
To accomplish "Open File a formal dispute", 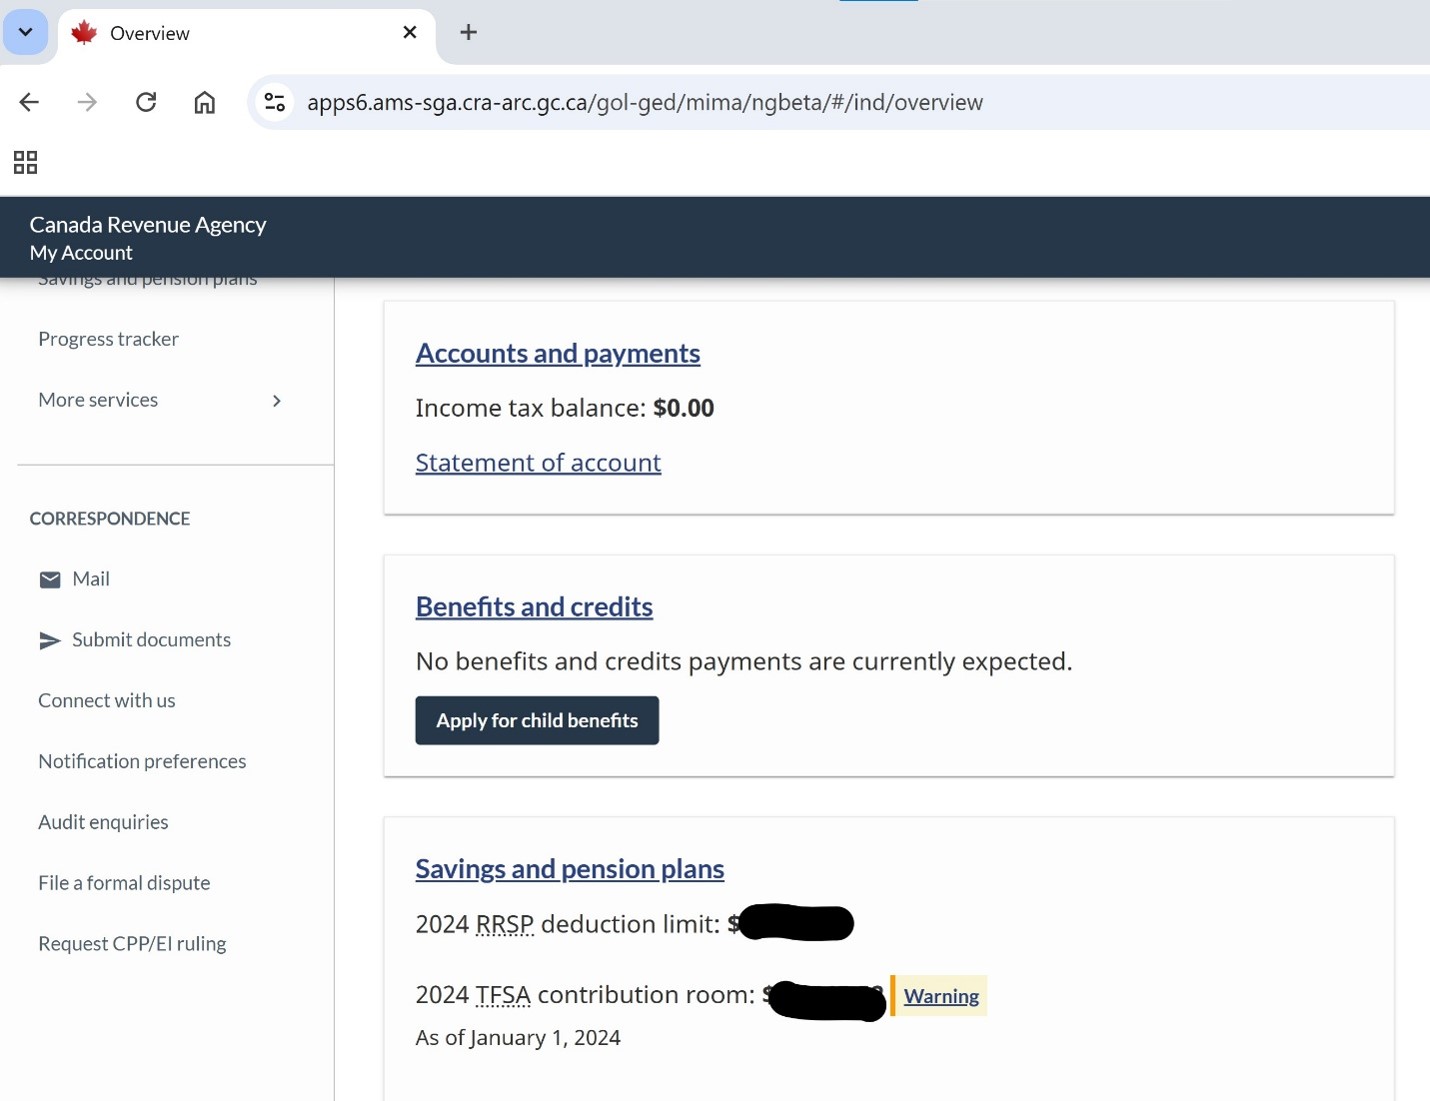I will coord(124,883).
